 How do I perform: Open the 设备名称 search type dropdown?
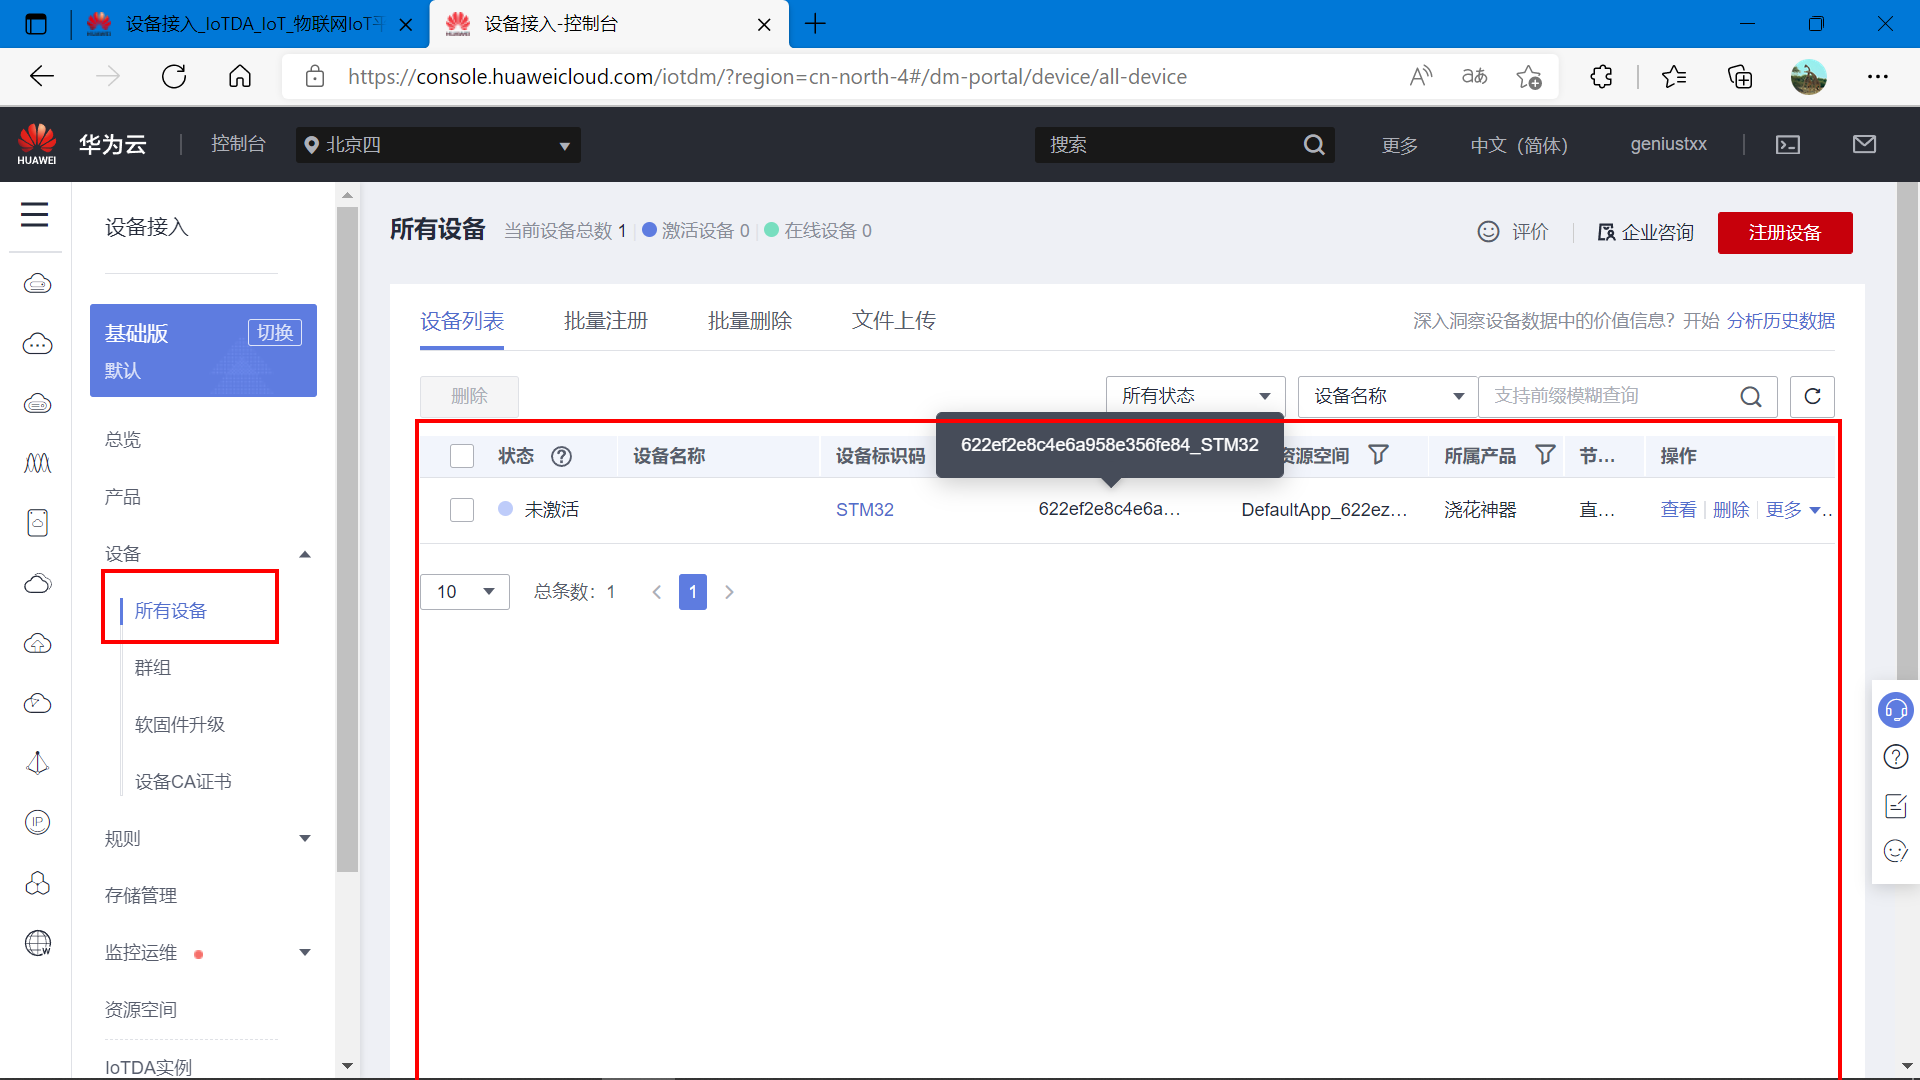pyautogui.click(x=1387, y=396)
